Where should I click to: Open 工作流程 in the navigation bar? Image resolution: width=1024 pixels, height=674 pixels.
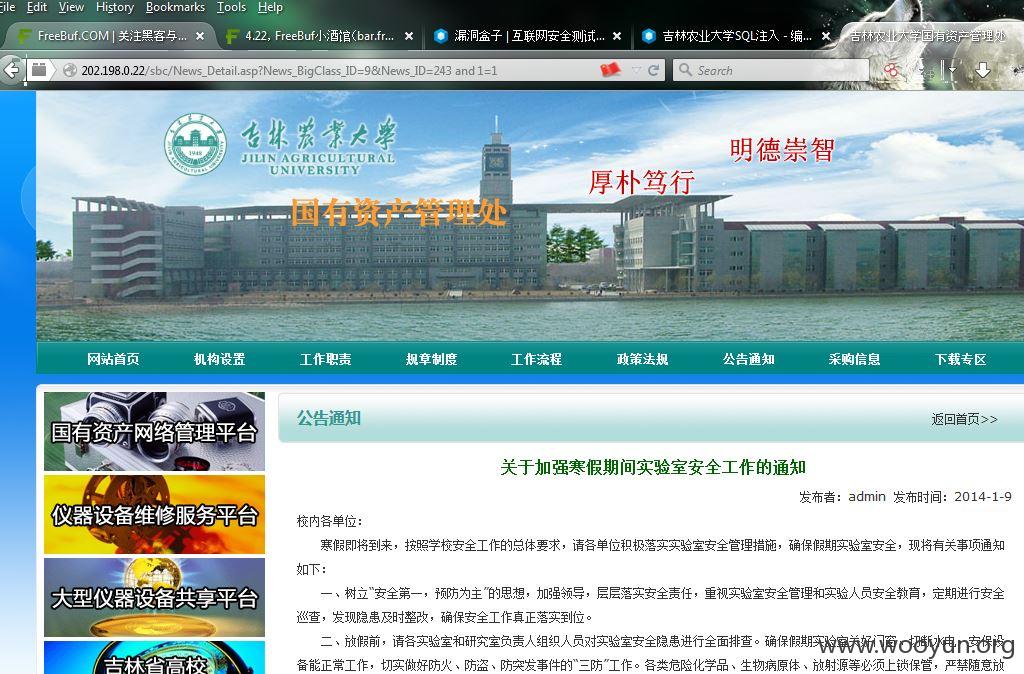click(536, 359)
